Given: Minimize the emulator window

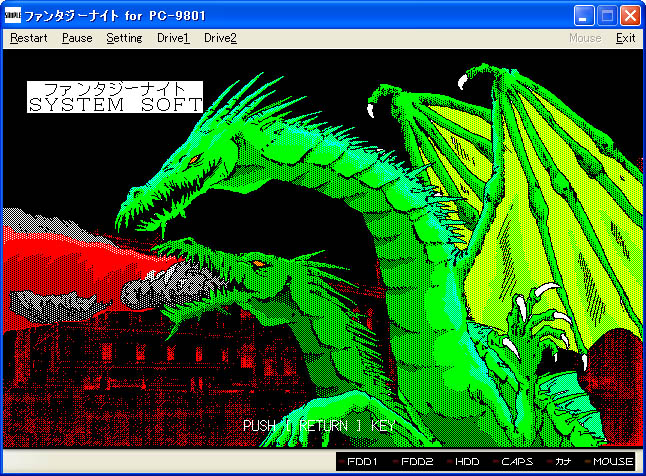Looking at the screenshot, I should (584, 16).
